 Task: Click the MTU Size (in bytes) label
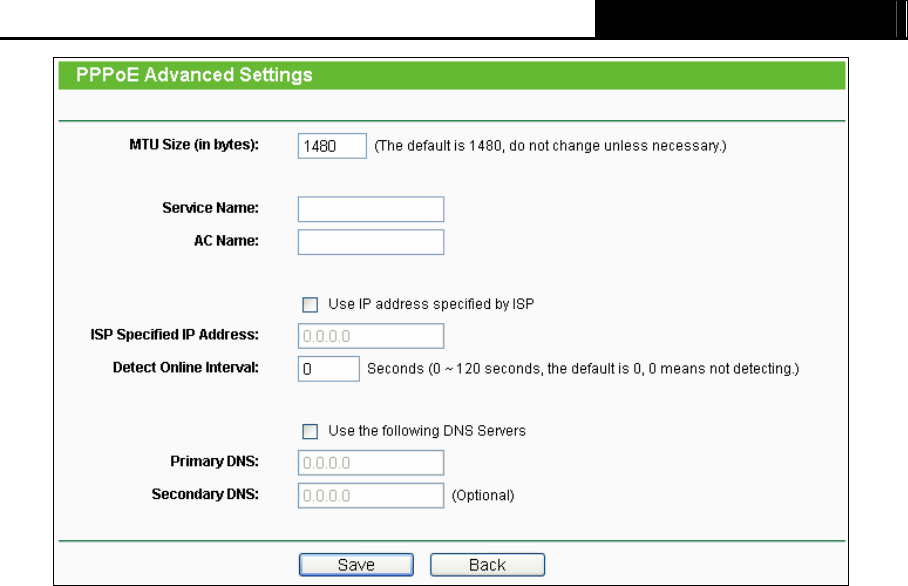point(194,145)
